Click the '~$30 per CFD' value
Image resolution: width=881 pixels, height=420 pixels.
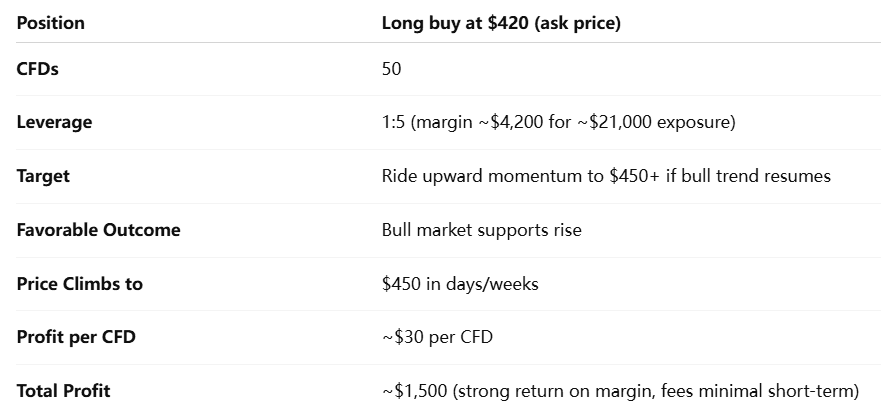pyautogui.click(x=437, y=337)
